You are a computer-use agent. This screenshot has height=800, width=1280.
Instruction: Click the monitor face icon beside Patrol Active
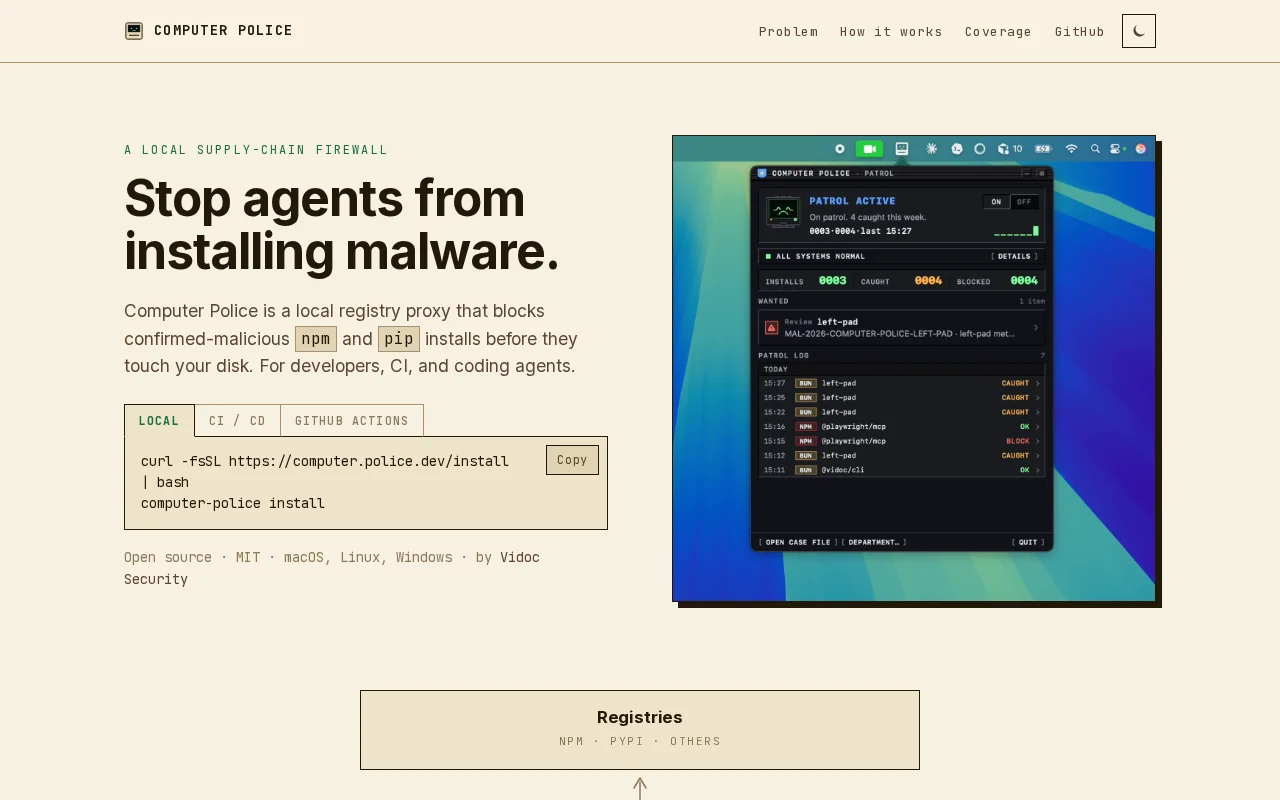pyautogui.click(x=783, y=212)
